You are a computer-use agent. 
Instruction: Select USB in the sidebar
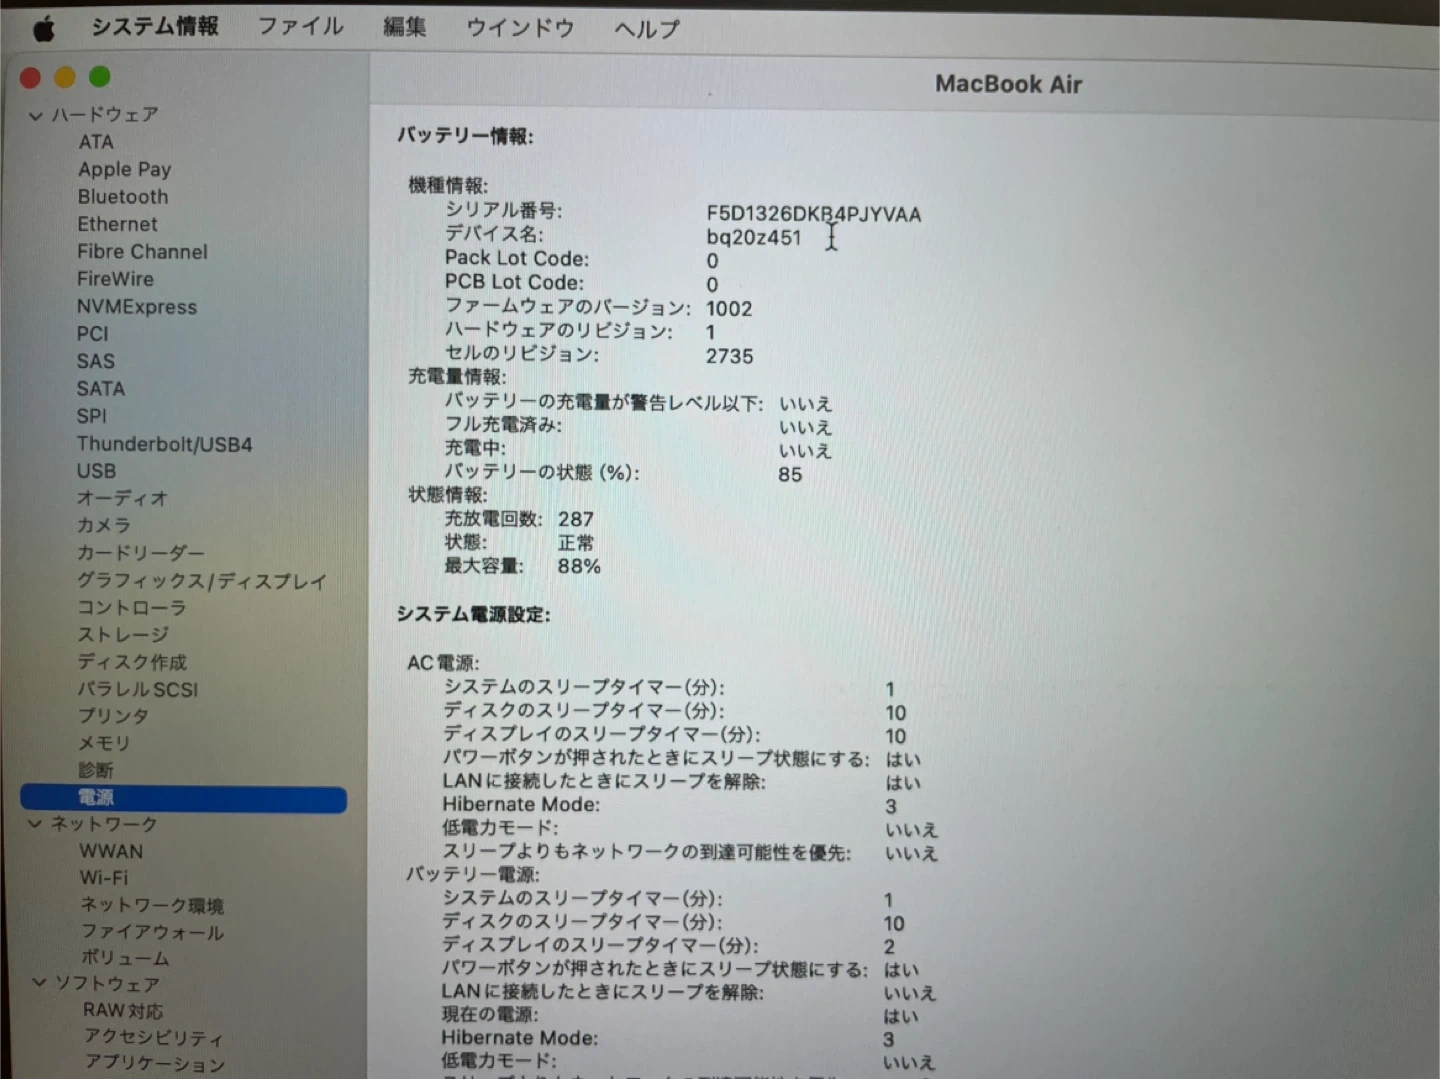click(x=96, y=471)
